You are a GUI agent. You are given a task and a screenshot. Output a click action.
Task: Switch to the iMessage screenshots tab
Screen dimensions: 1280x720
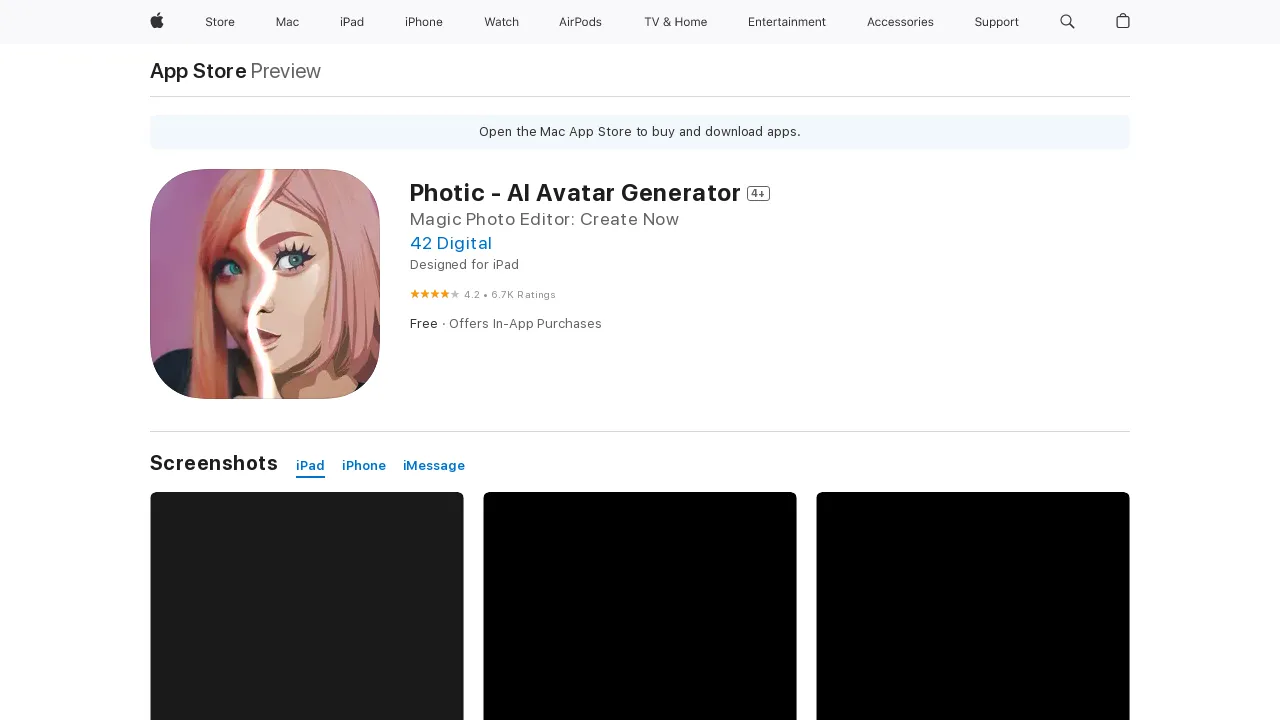coord(434,465)
